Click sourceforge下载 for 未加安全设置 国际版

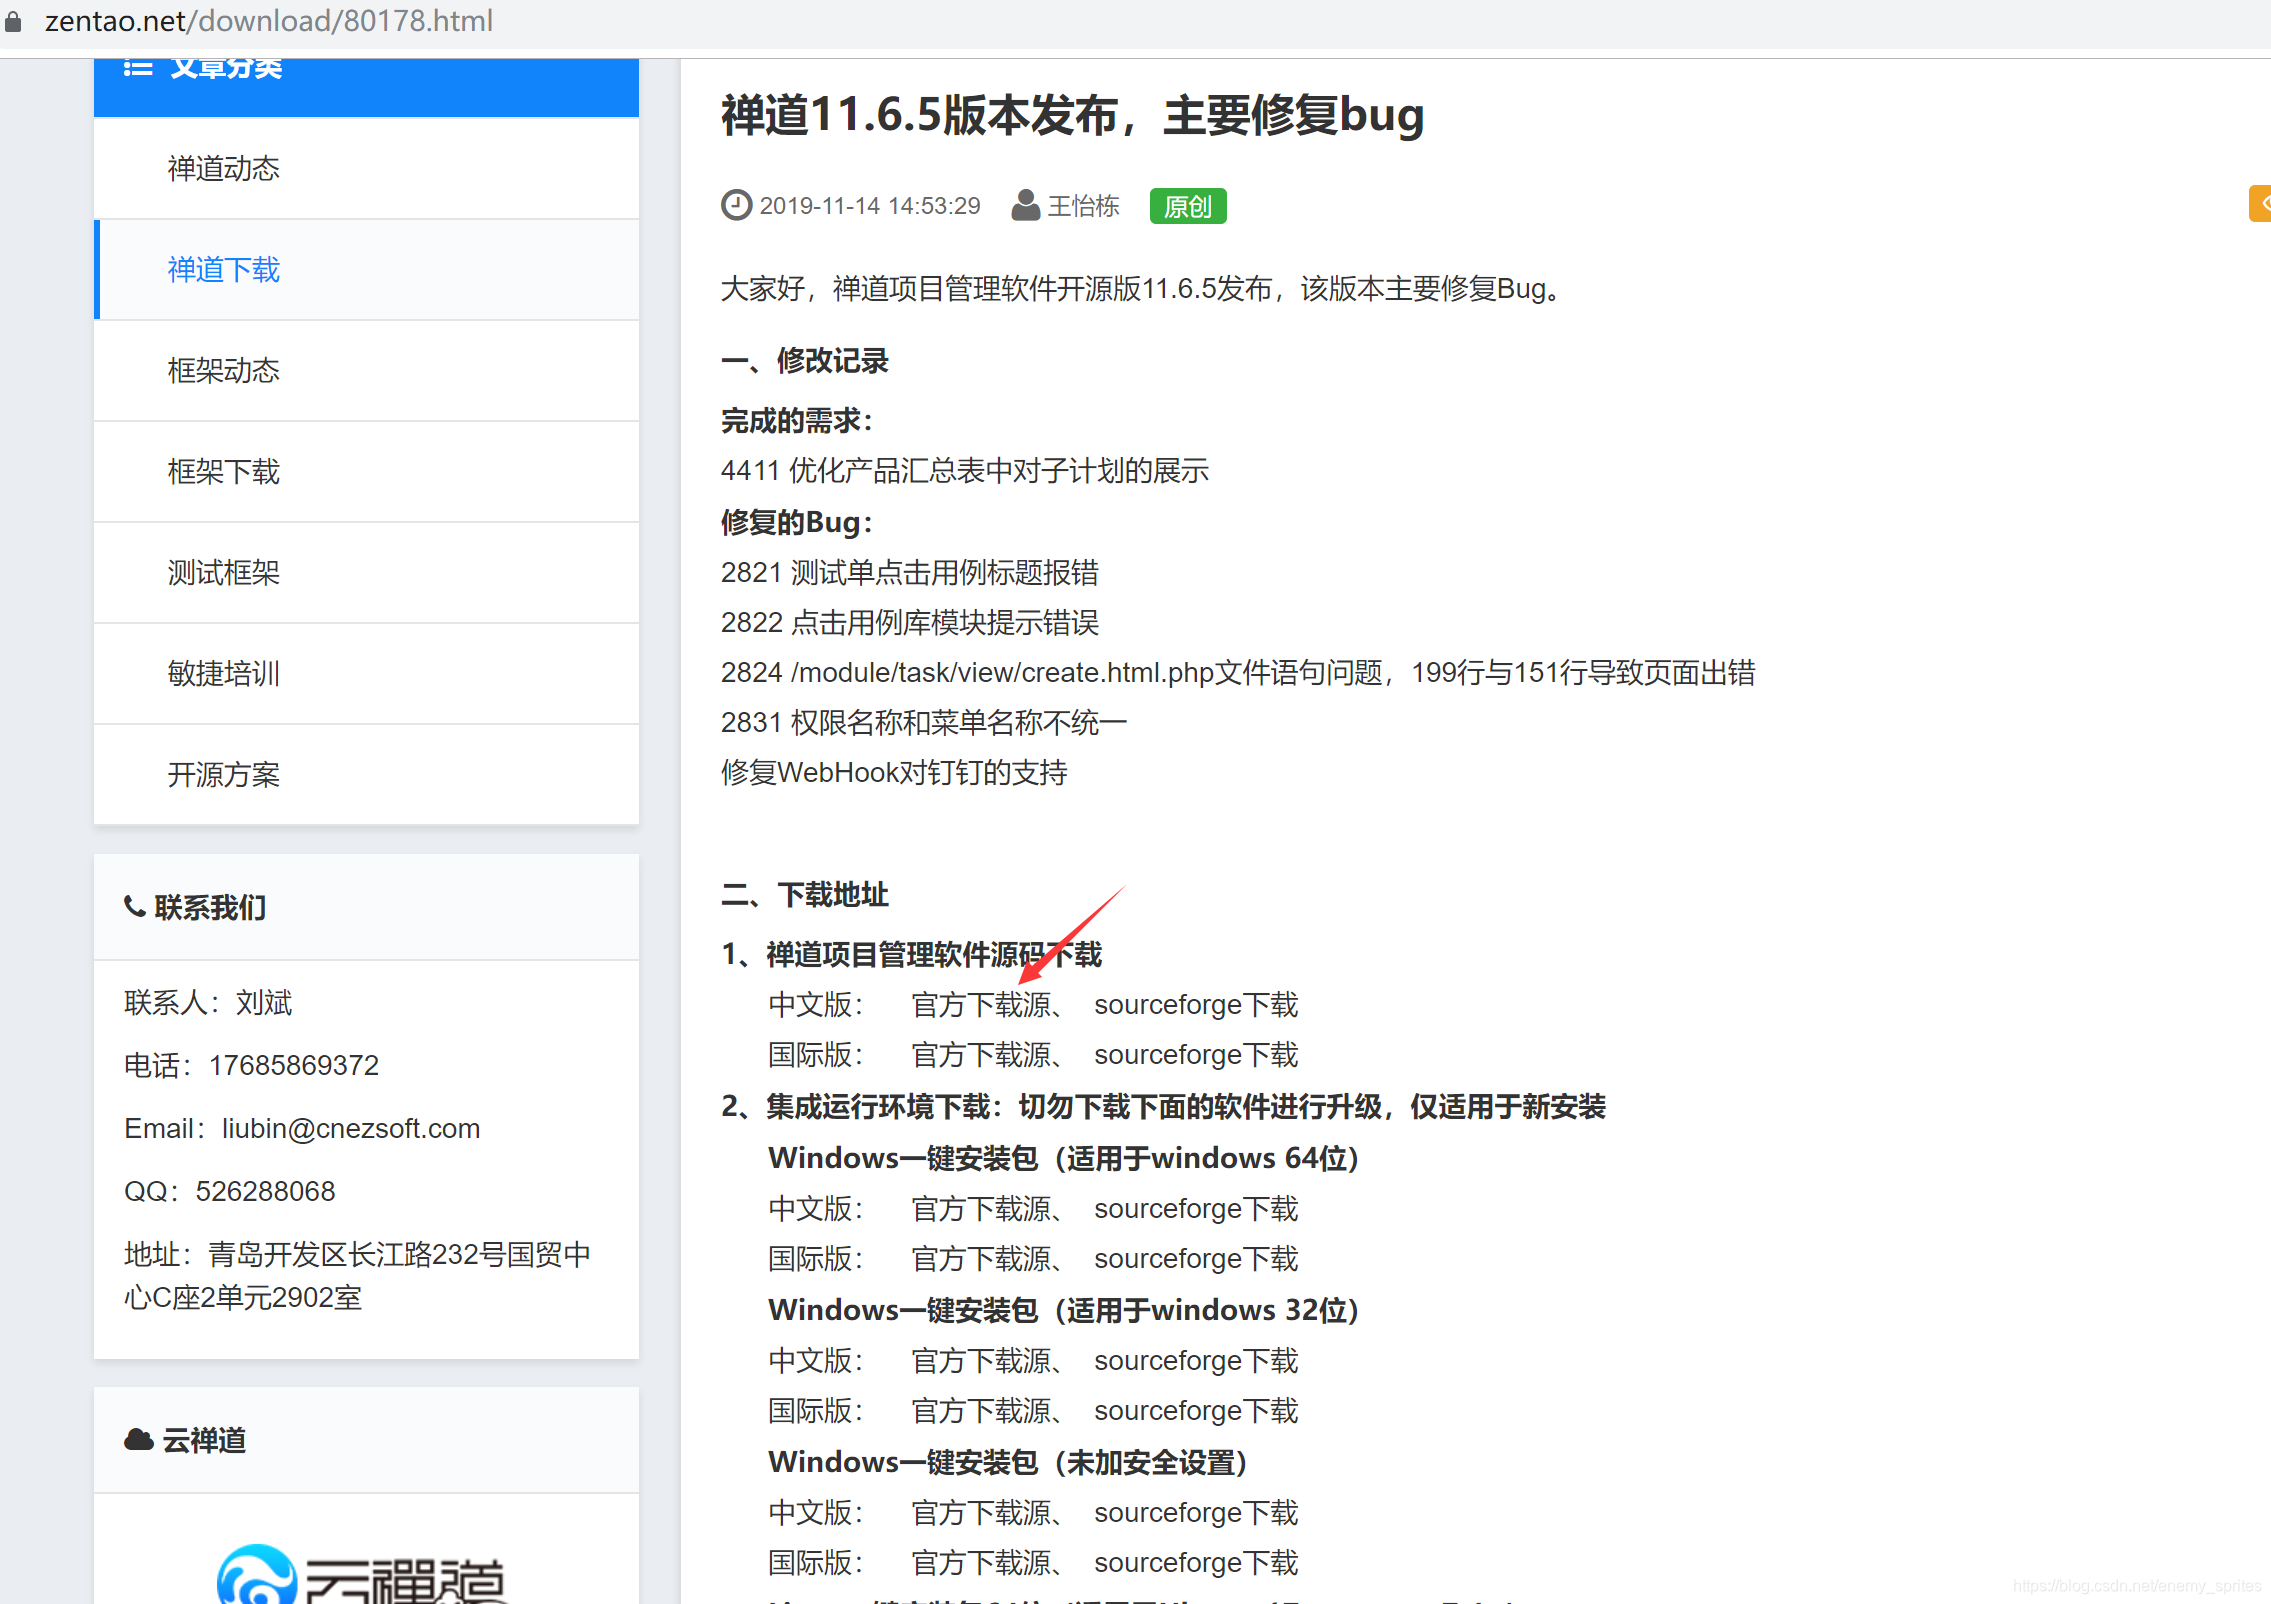(1196, 1563)
